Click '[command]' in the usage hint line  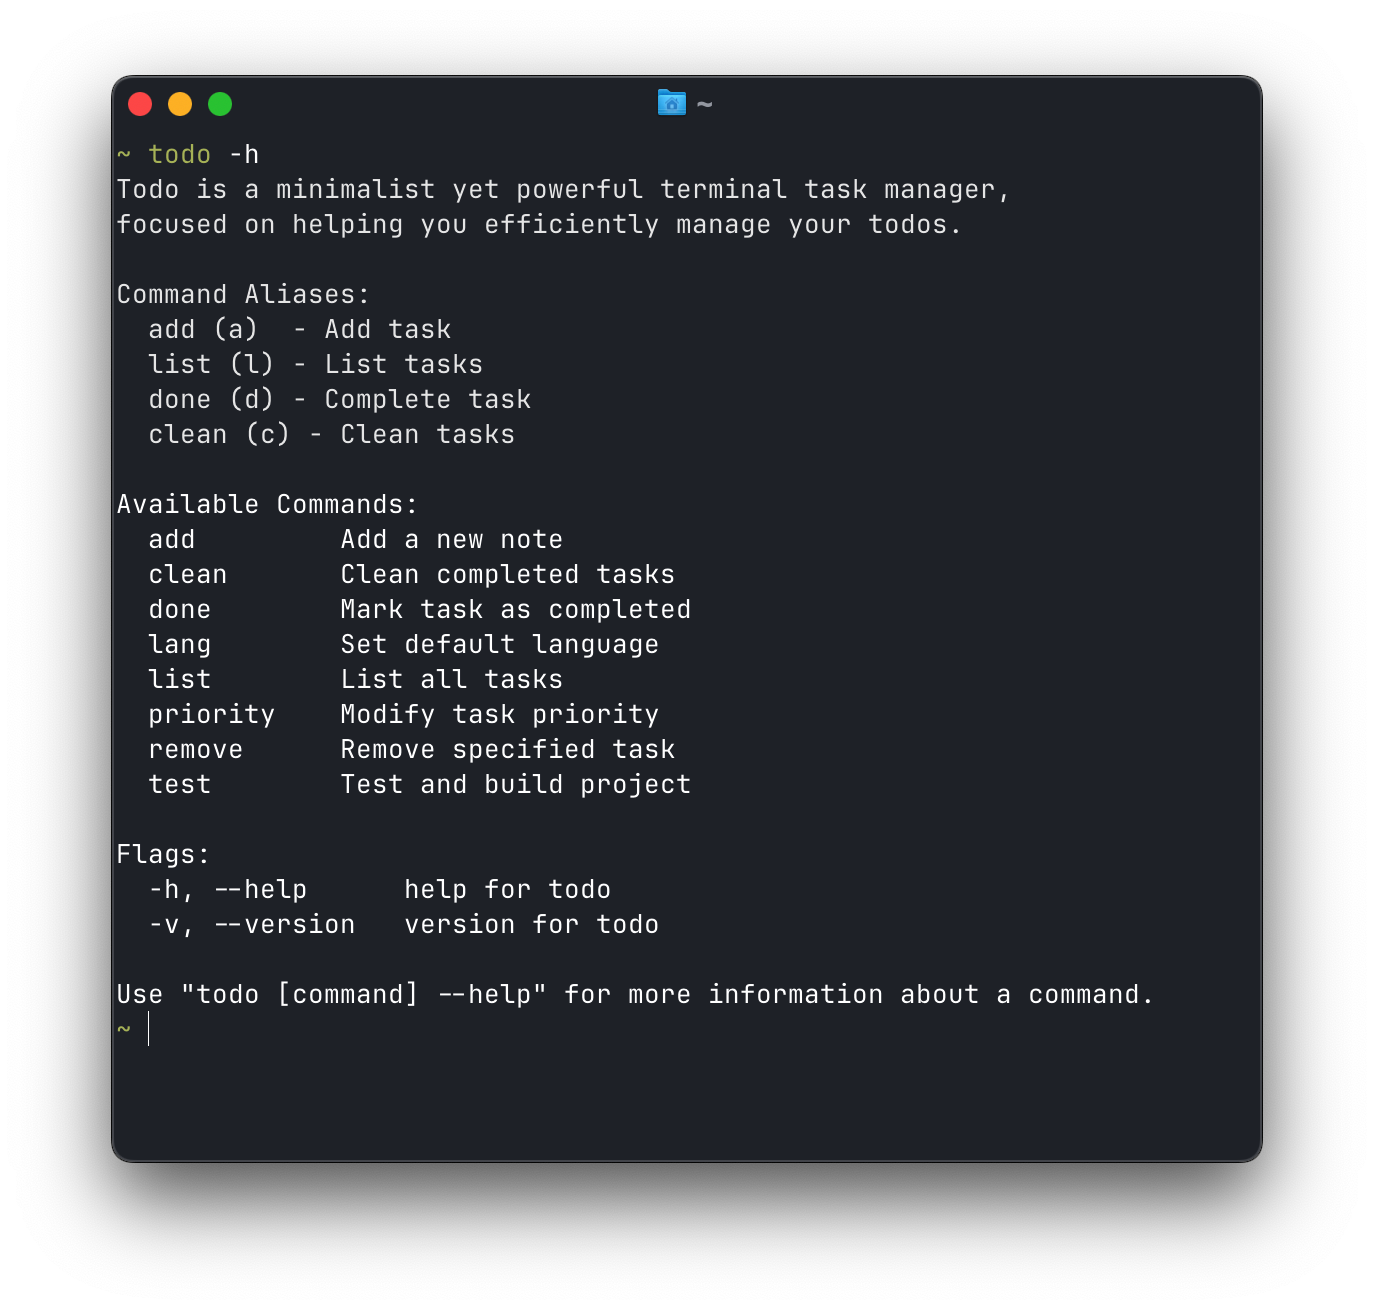348,994
